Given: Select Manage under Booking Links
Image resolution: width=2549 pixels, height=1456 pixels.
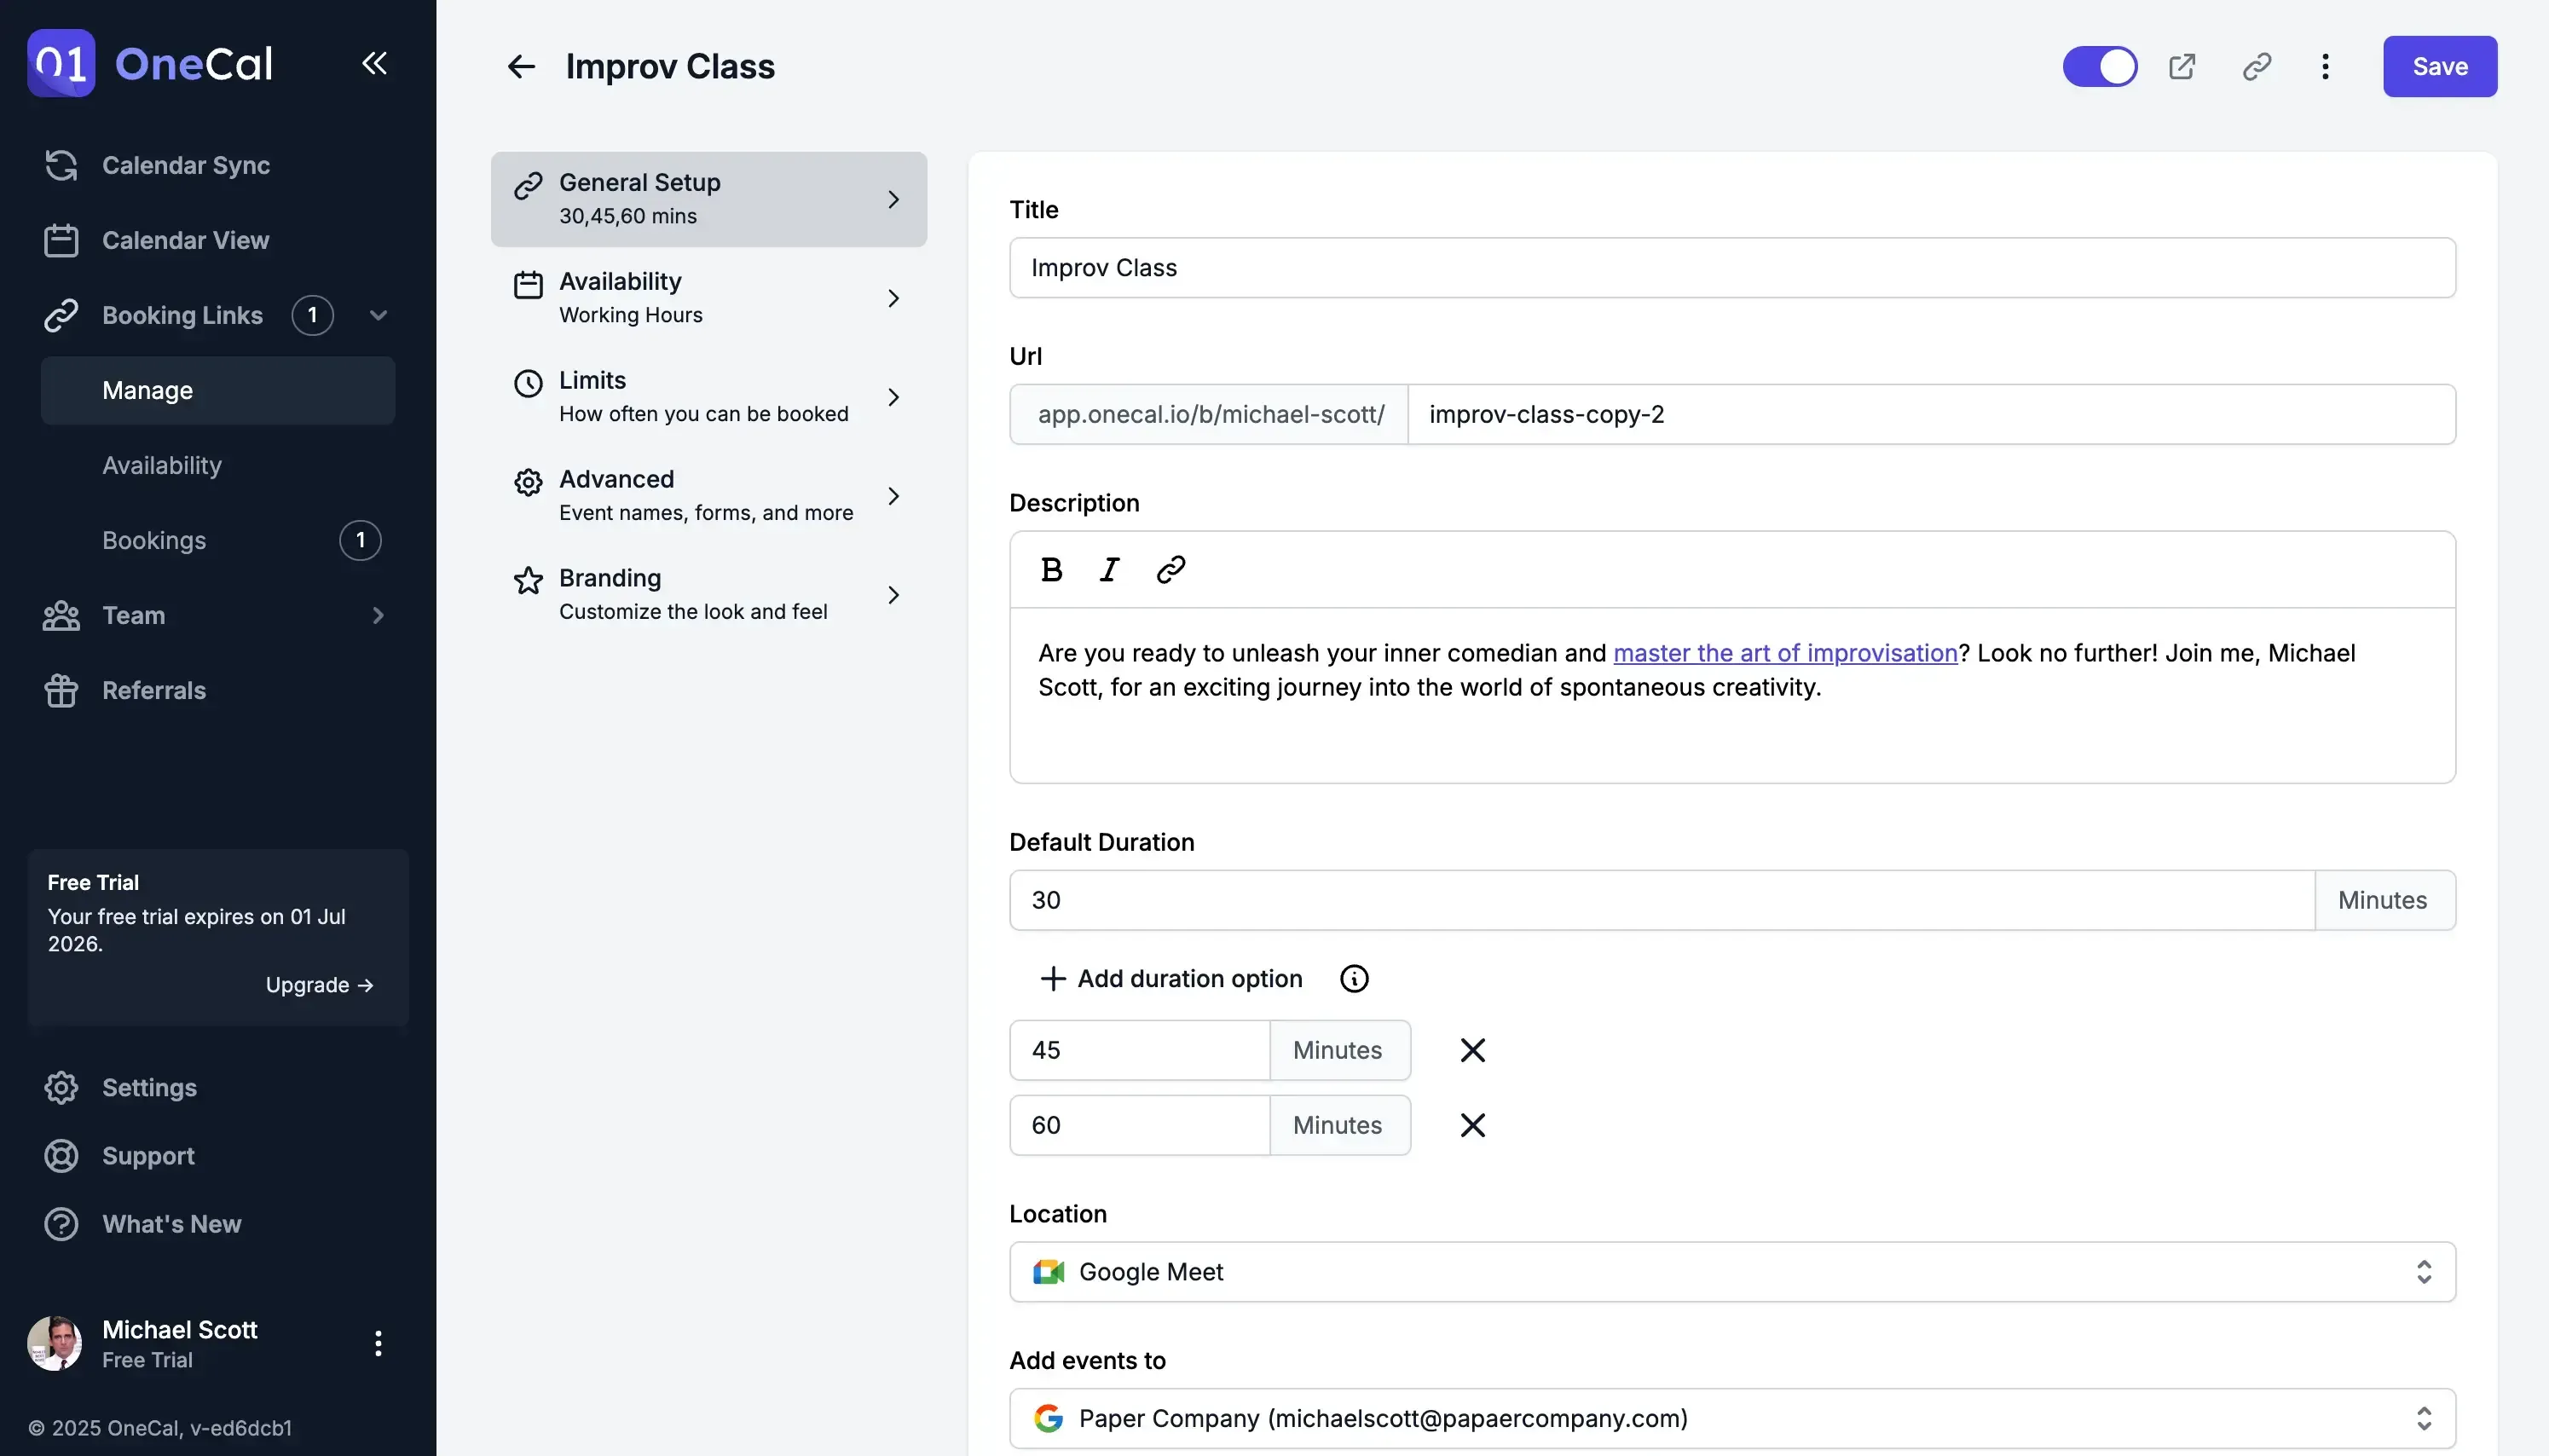Looking at the screenshot, I should click(x=147, y=390).
